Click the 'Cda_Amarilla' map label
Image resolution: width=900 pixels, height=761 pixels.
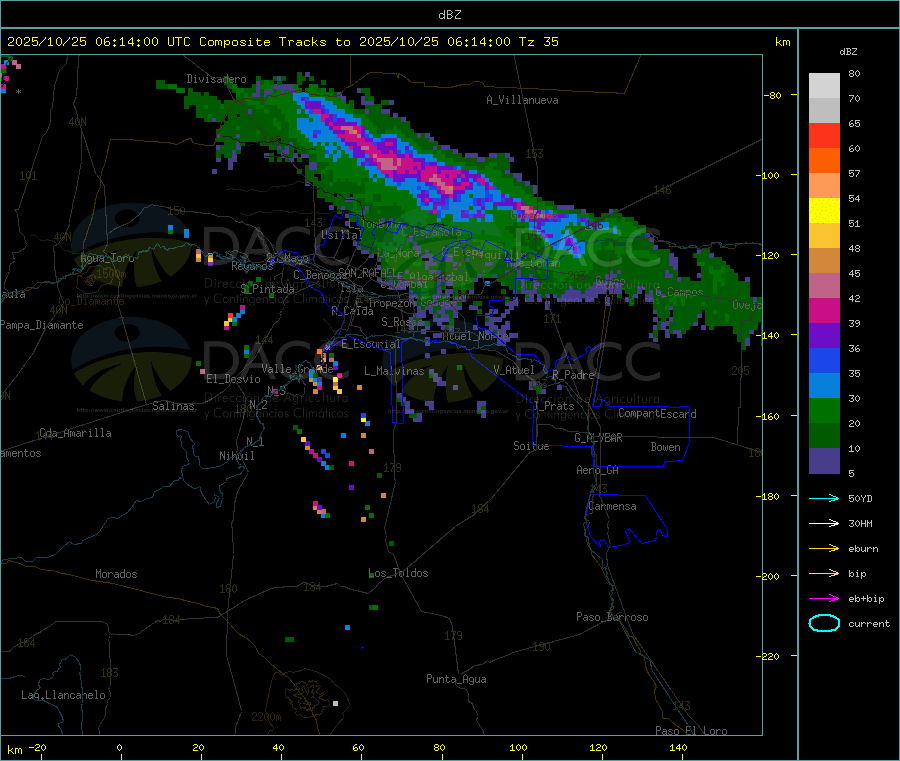(x=75, y=433)
